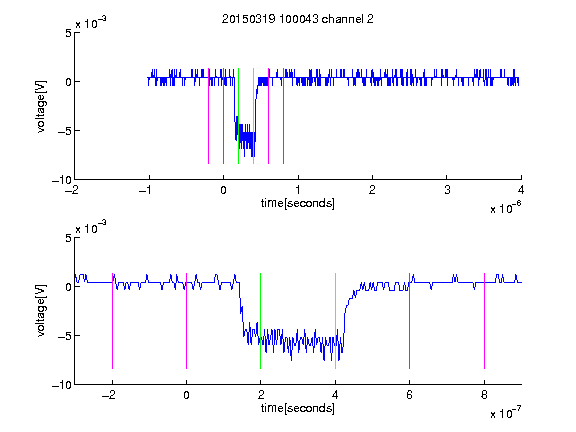This screenshot has height=432, width=576.
Task: Select the green vertical marker in top plot
Action: tap(238, 116)
